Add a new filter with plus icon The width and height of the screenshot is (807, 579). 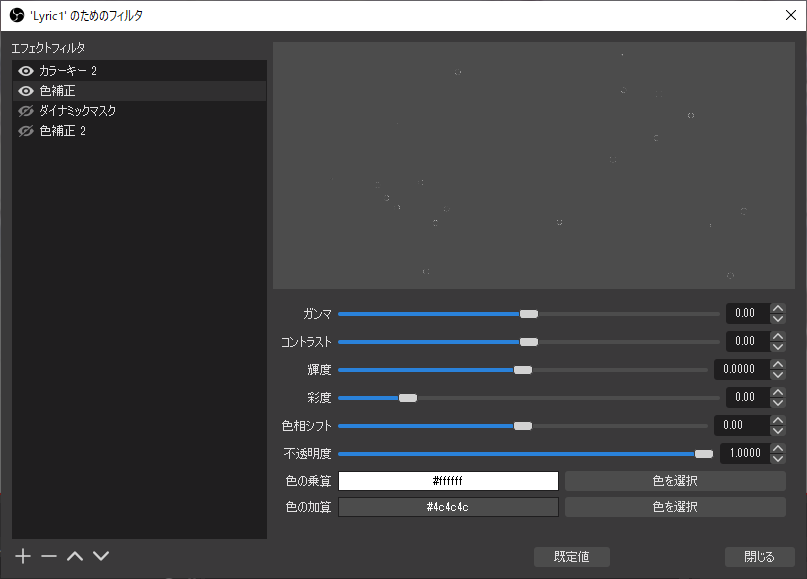click(x=23, y=556)
